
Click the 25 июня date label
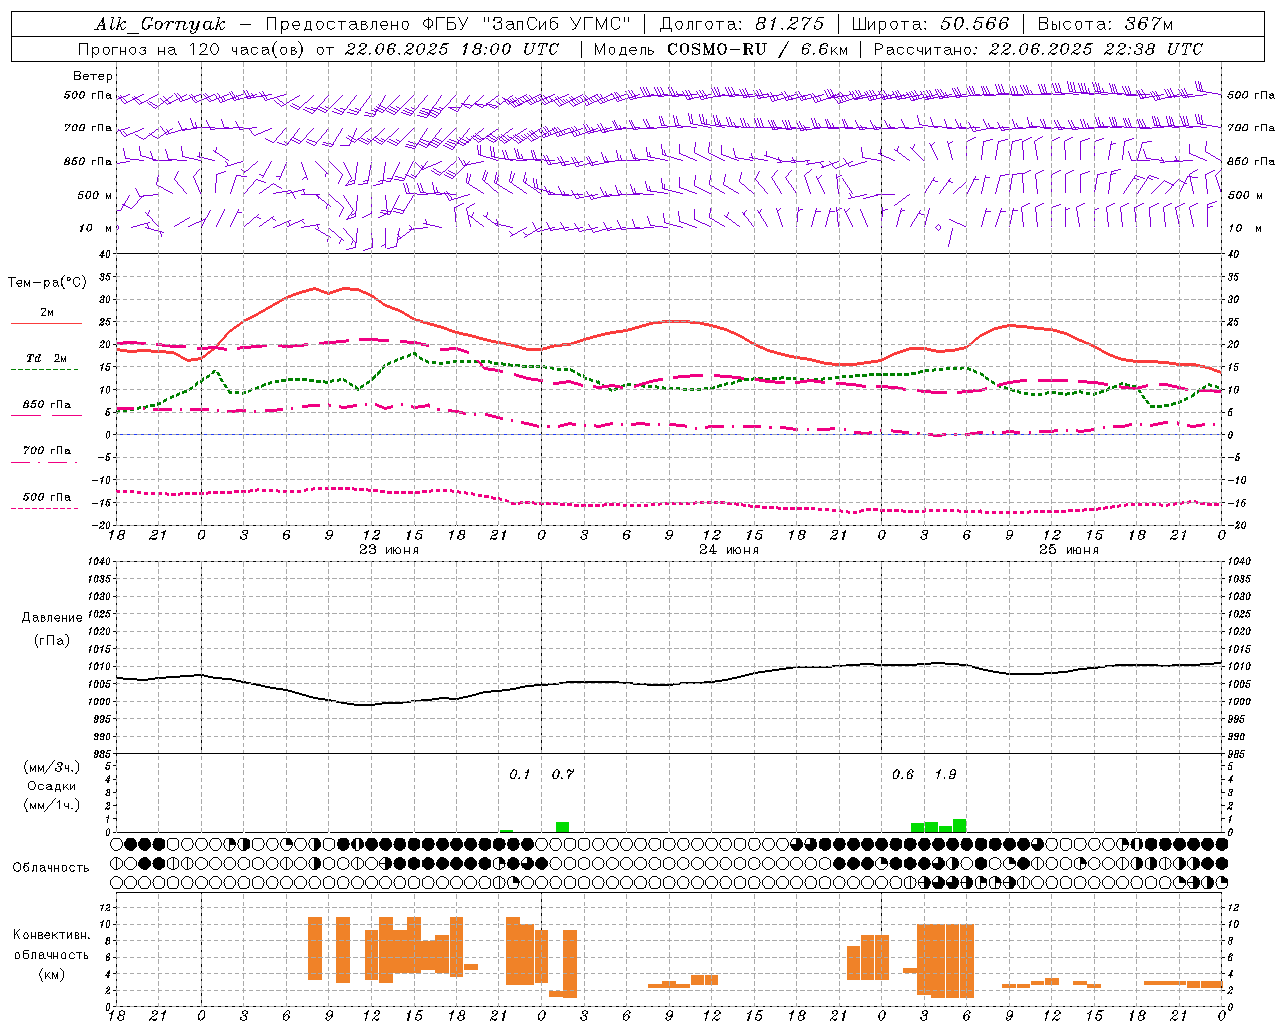[x=1069, y=550]
